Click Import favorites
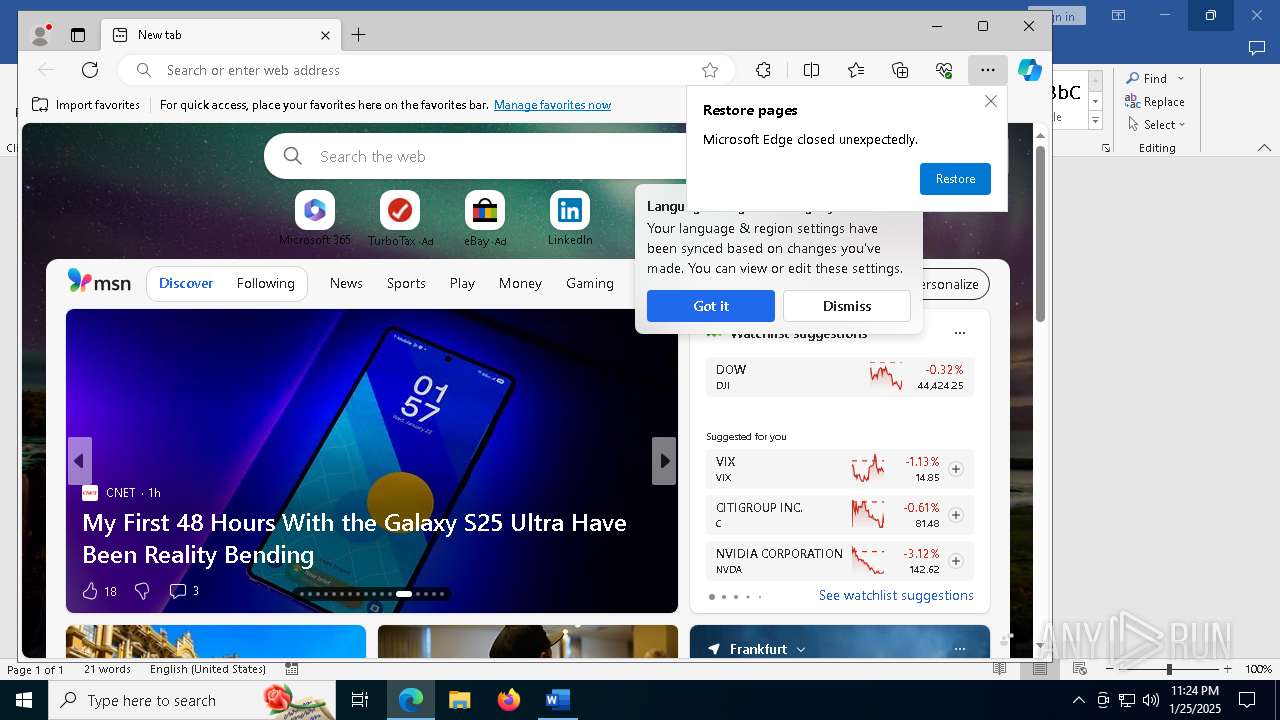The image size is (1280, 720). tap(86, 105)
